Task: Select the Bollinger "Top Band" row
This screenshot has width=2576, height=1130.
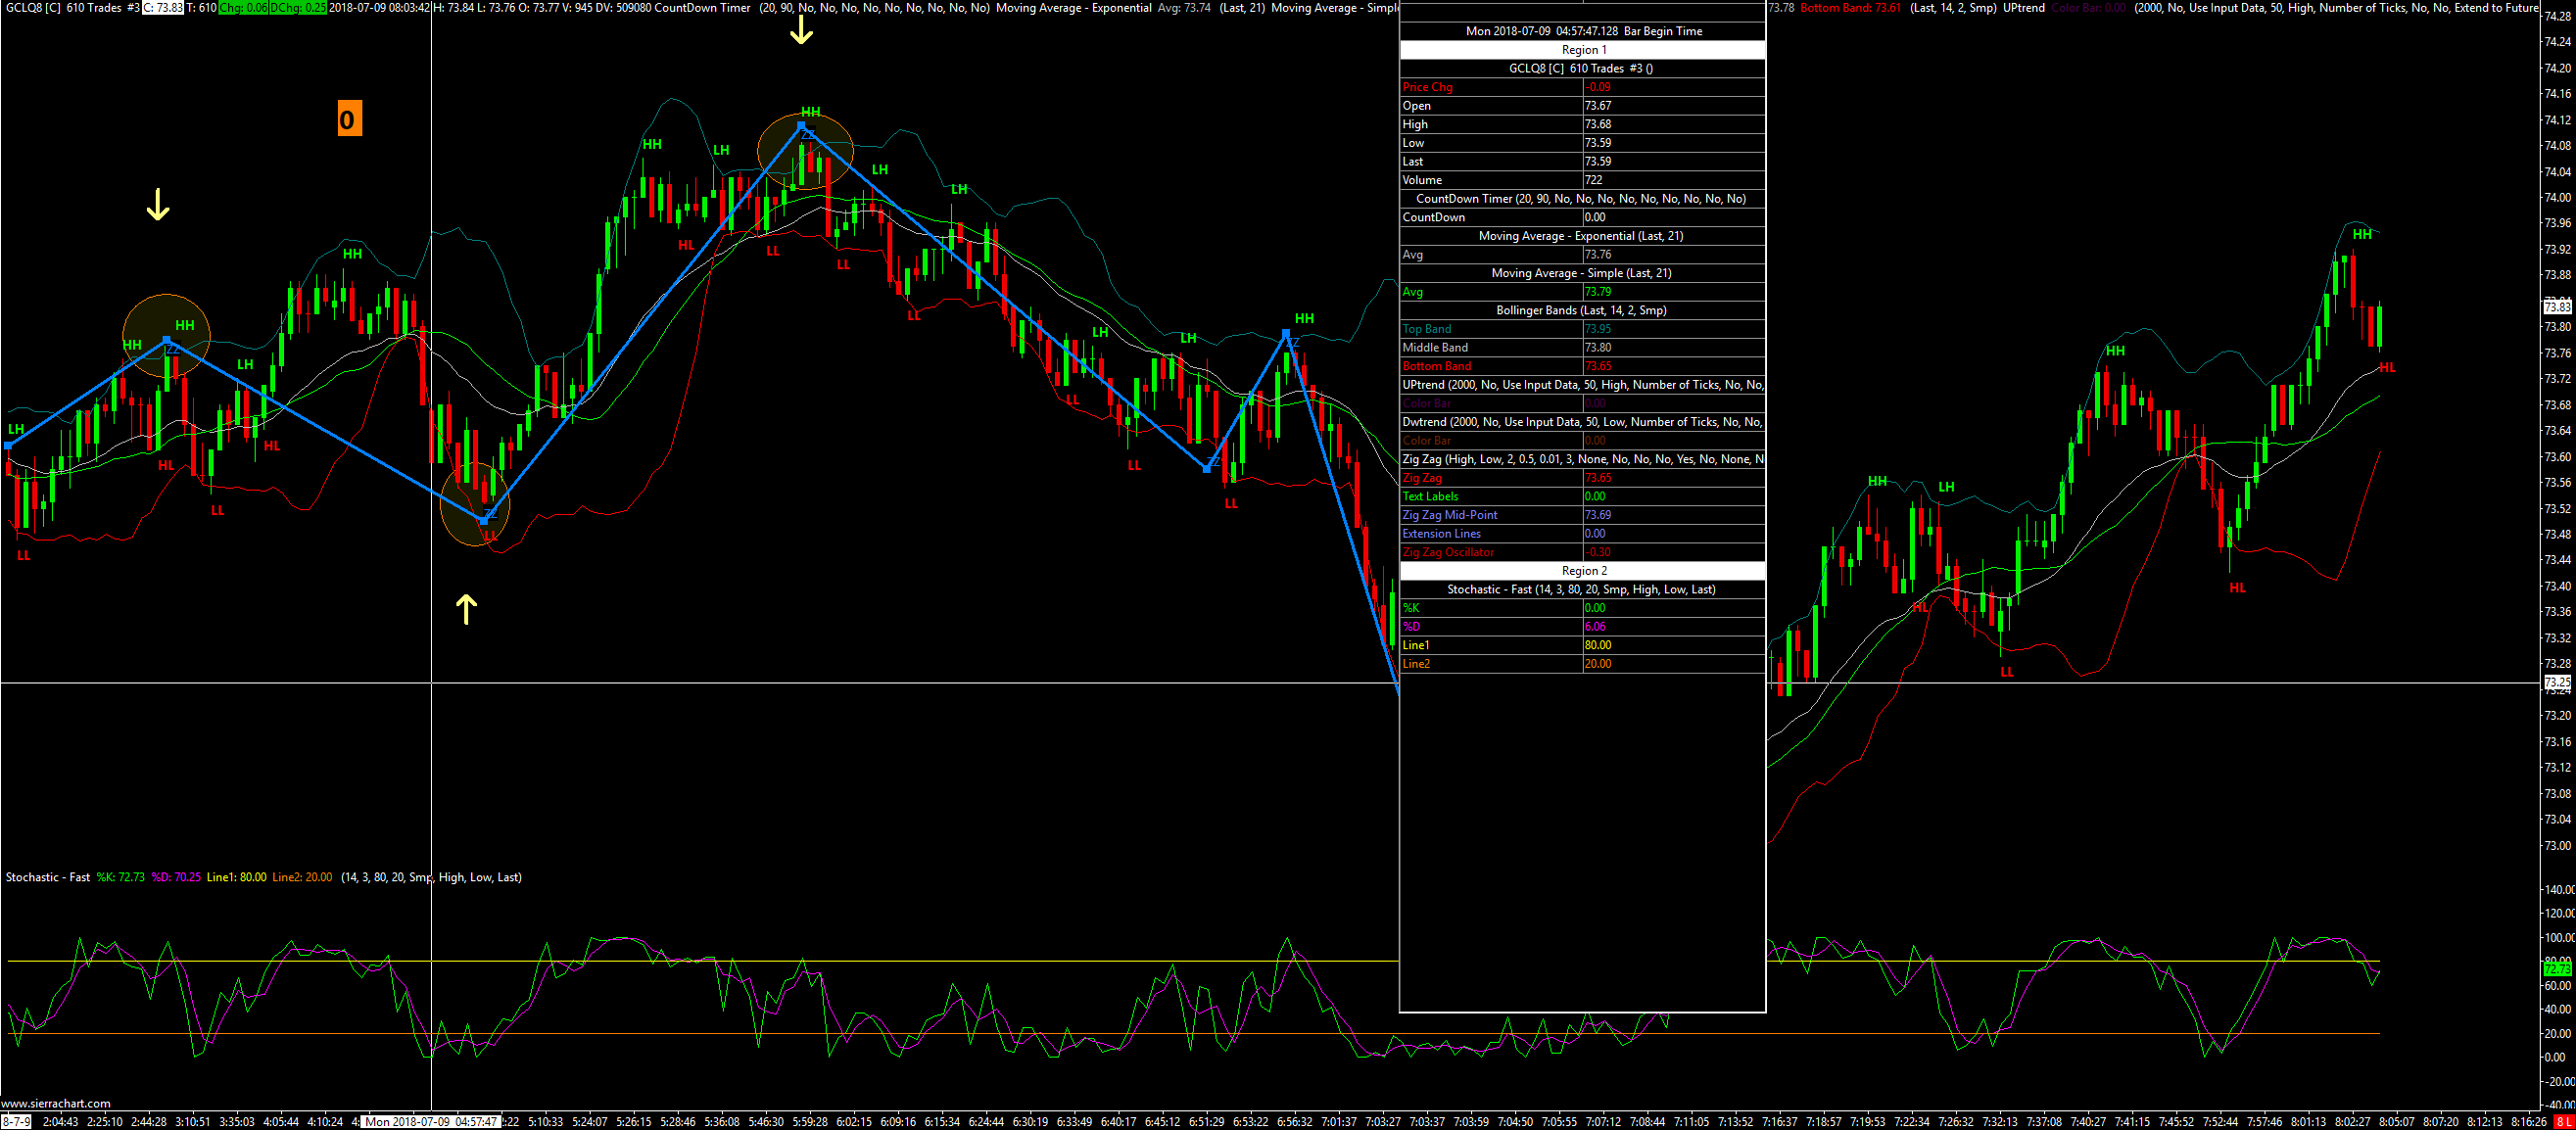Action: (1427, 329)
